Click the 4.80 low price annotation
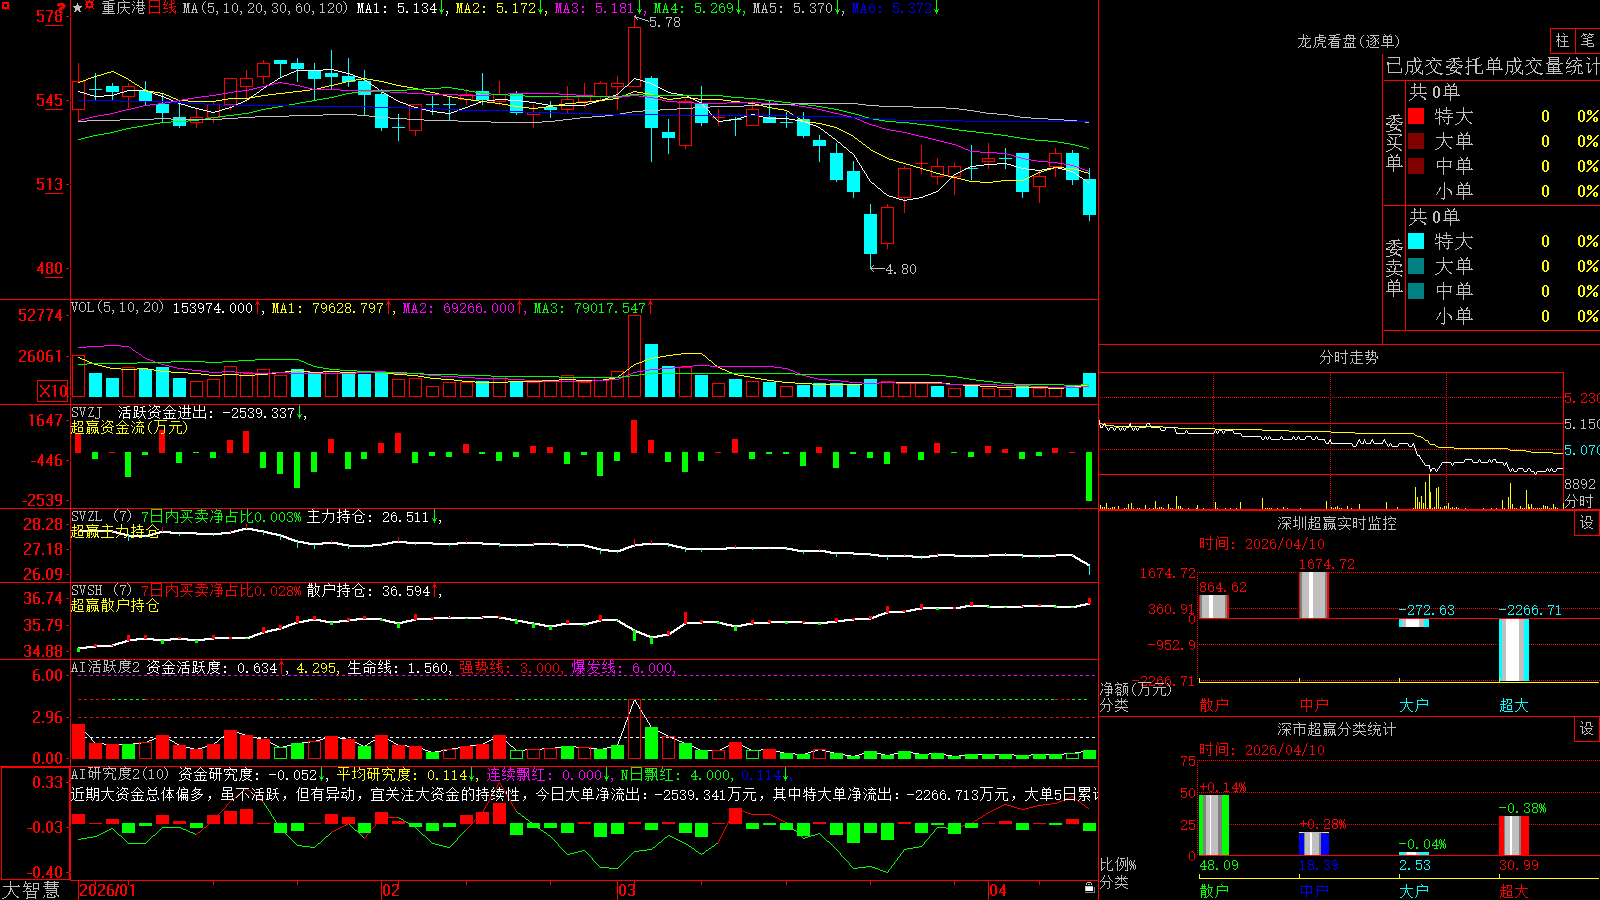The width and height of the screenshot is (1600, 900). (x=901, y=269)
